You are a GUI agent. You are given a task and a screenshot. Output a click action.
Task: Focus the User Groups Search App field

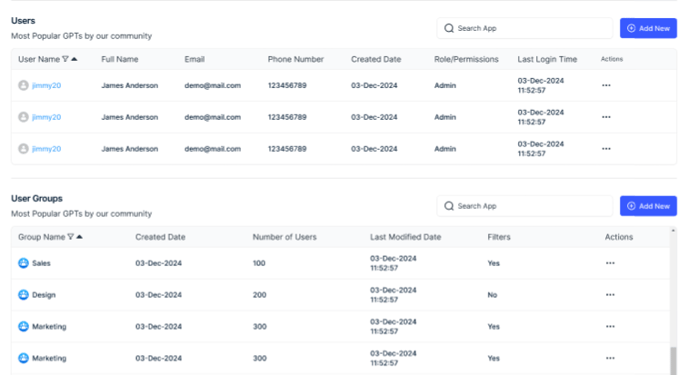pyautogui.click(x=524, y=206)
